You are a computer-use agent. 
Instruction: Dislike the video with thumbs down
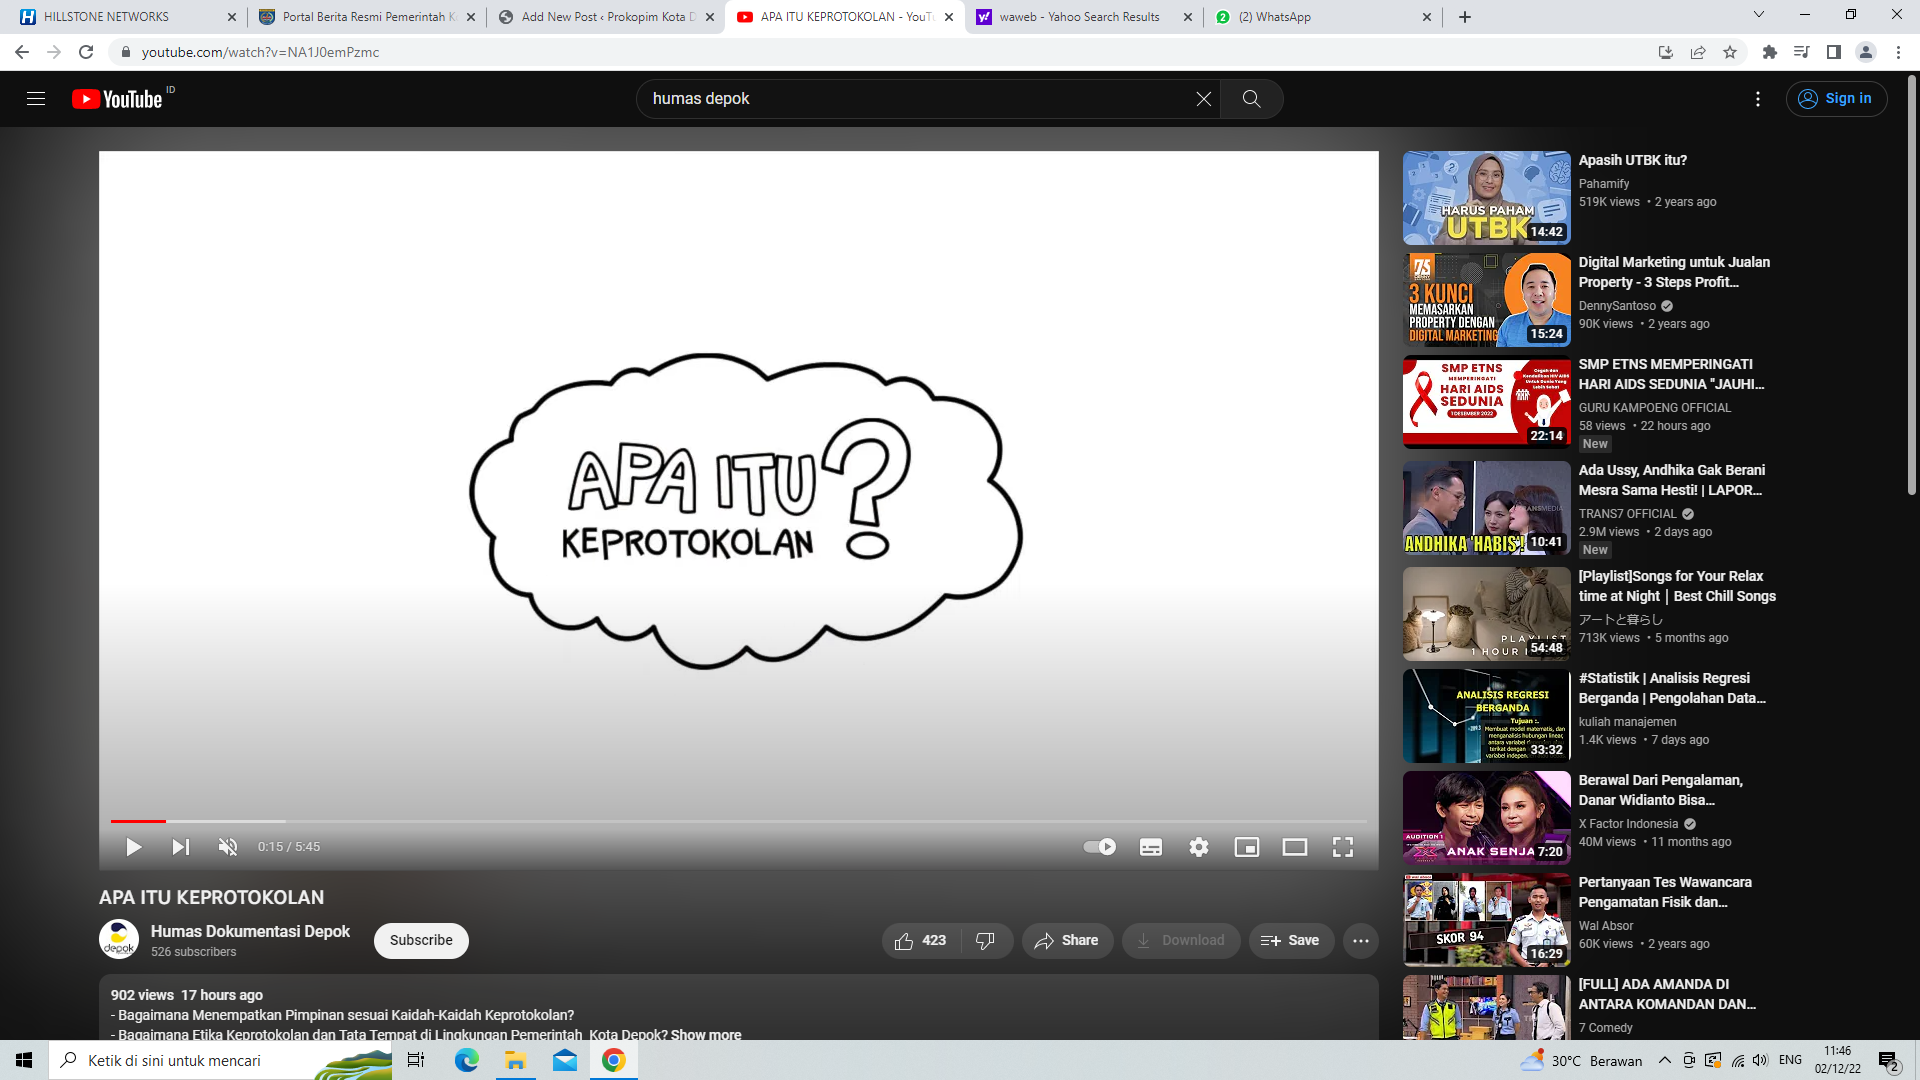point(986,941)
